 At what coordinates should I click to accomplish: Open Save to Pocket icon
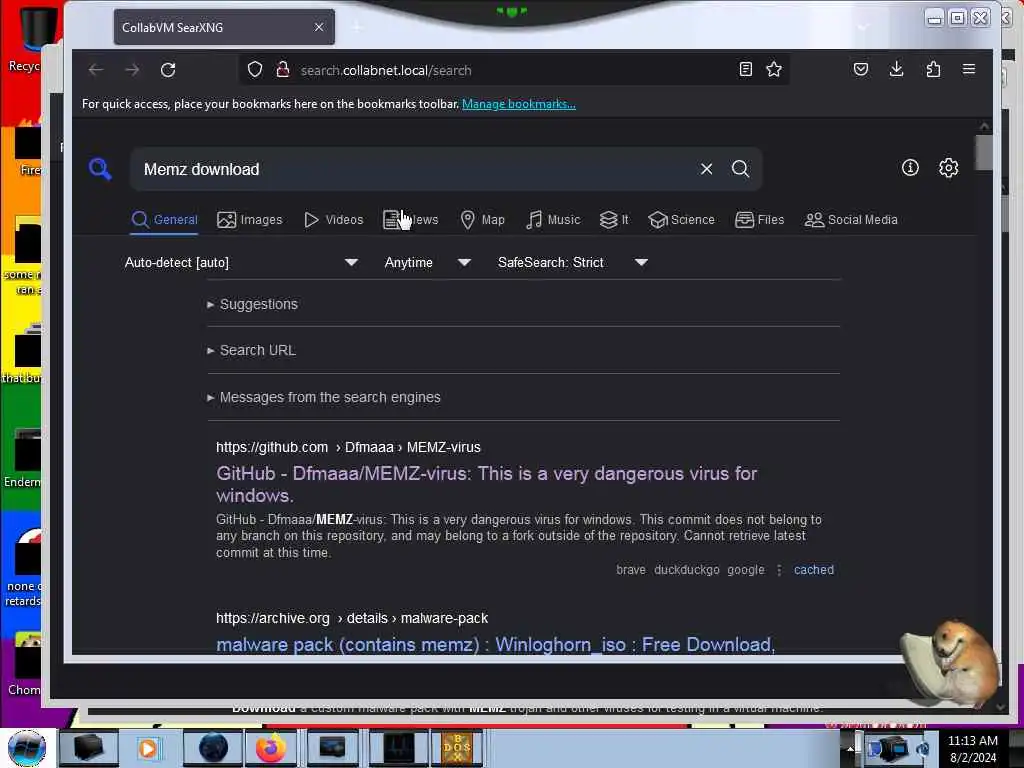tap(861, 69)
